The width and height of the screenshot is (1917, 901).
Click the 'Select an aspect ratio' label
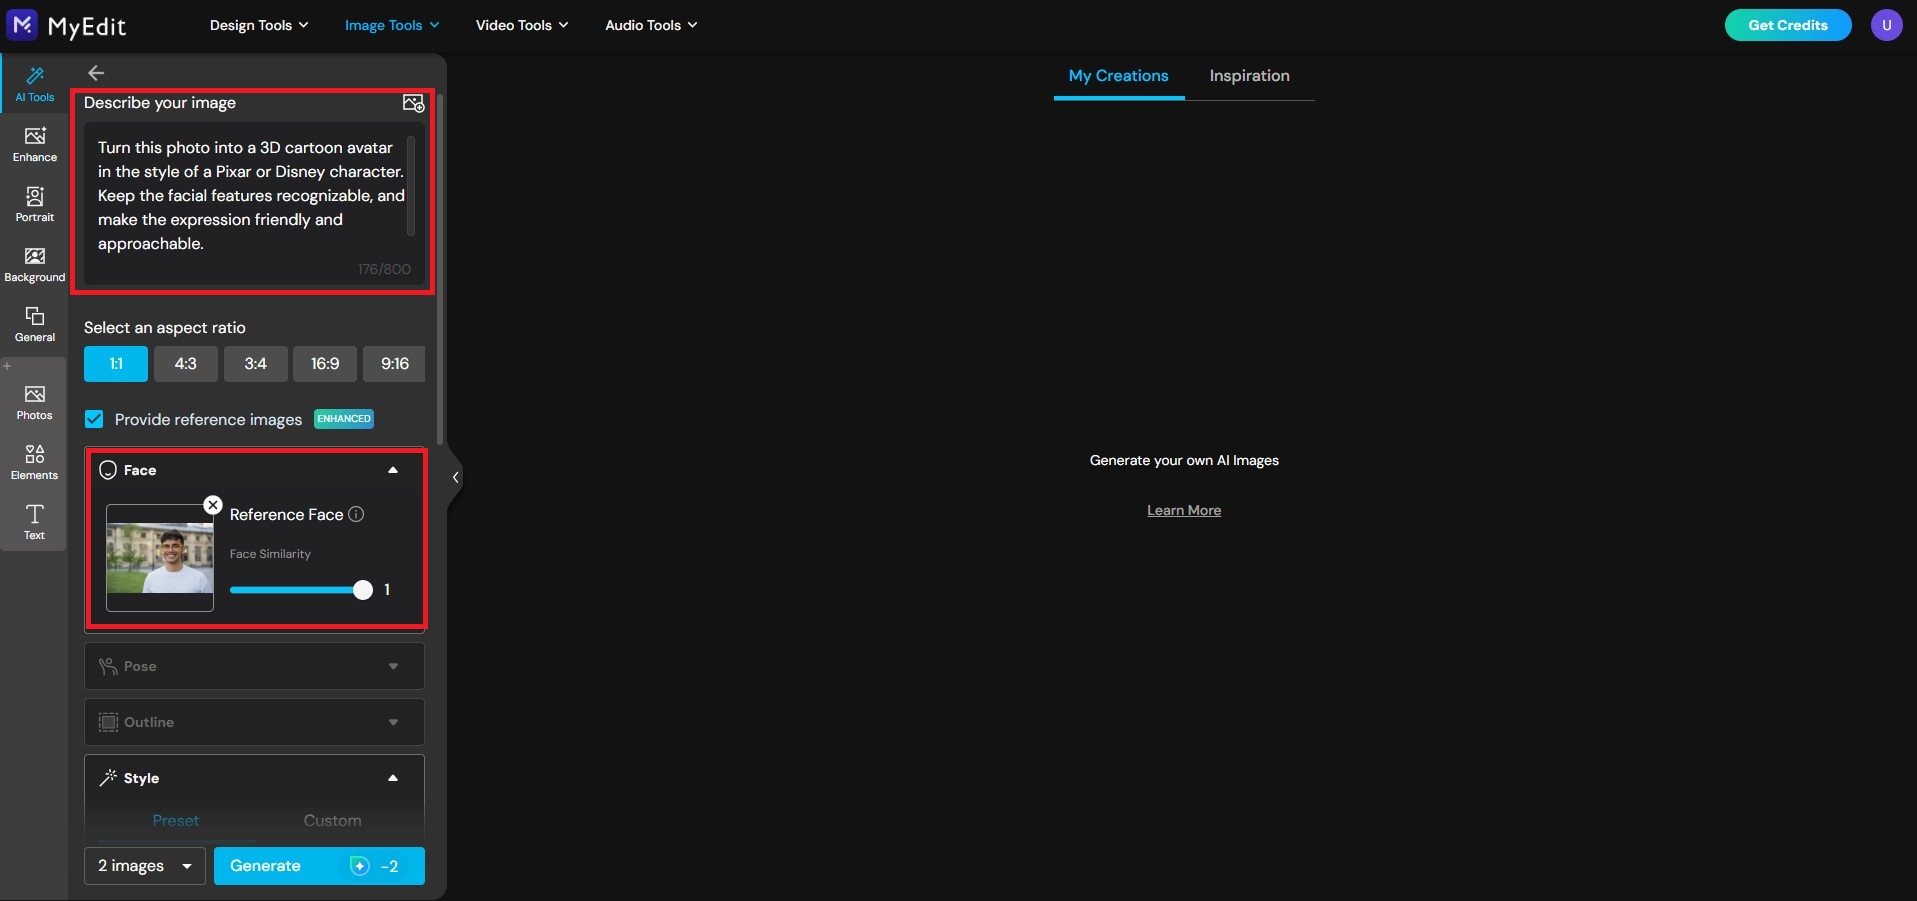(165, 328)
